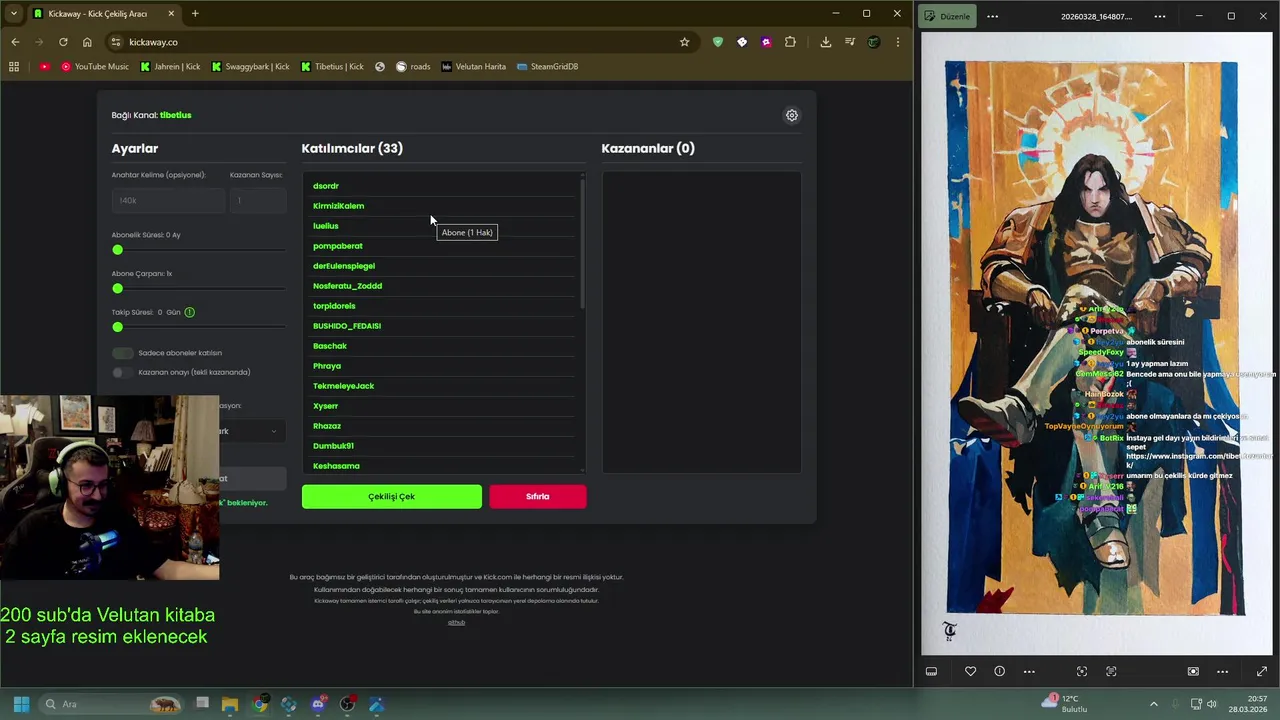Open the Swaggybark | Kick bookmark
This screenshot has height=720, width=1280.
point(250,67)
